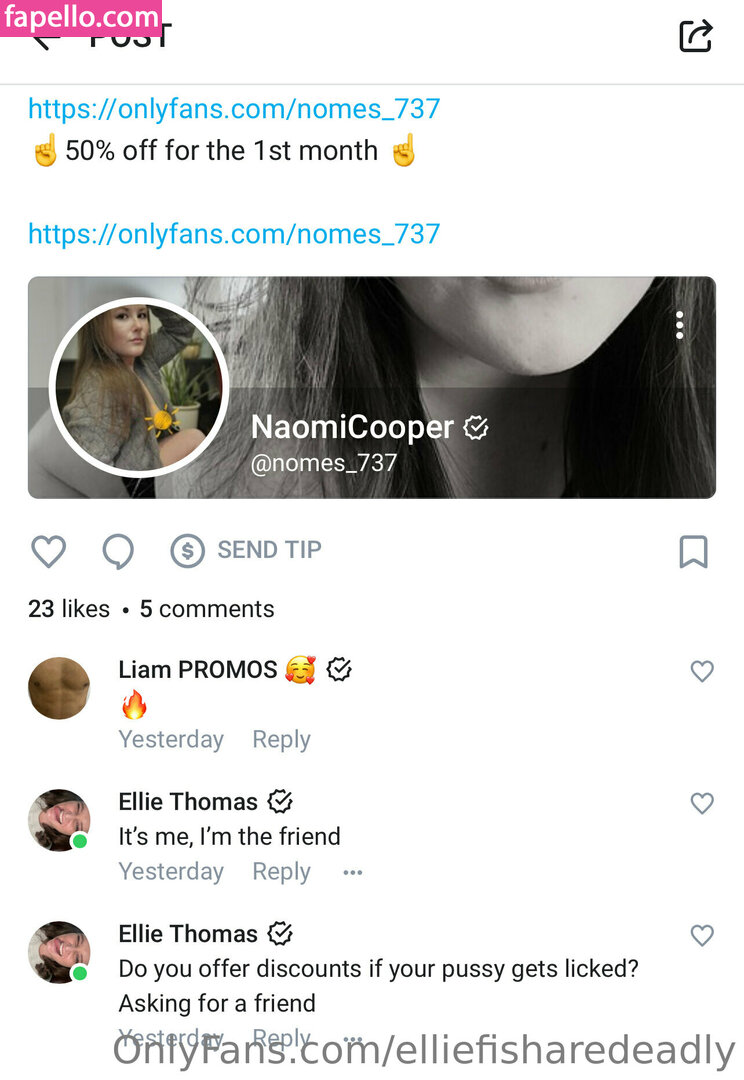Like the "It's me, I'm the friend" comment
The image size is (744, 1080).
click(702, 803)
